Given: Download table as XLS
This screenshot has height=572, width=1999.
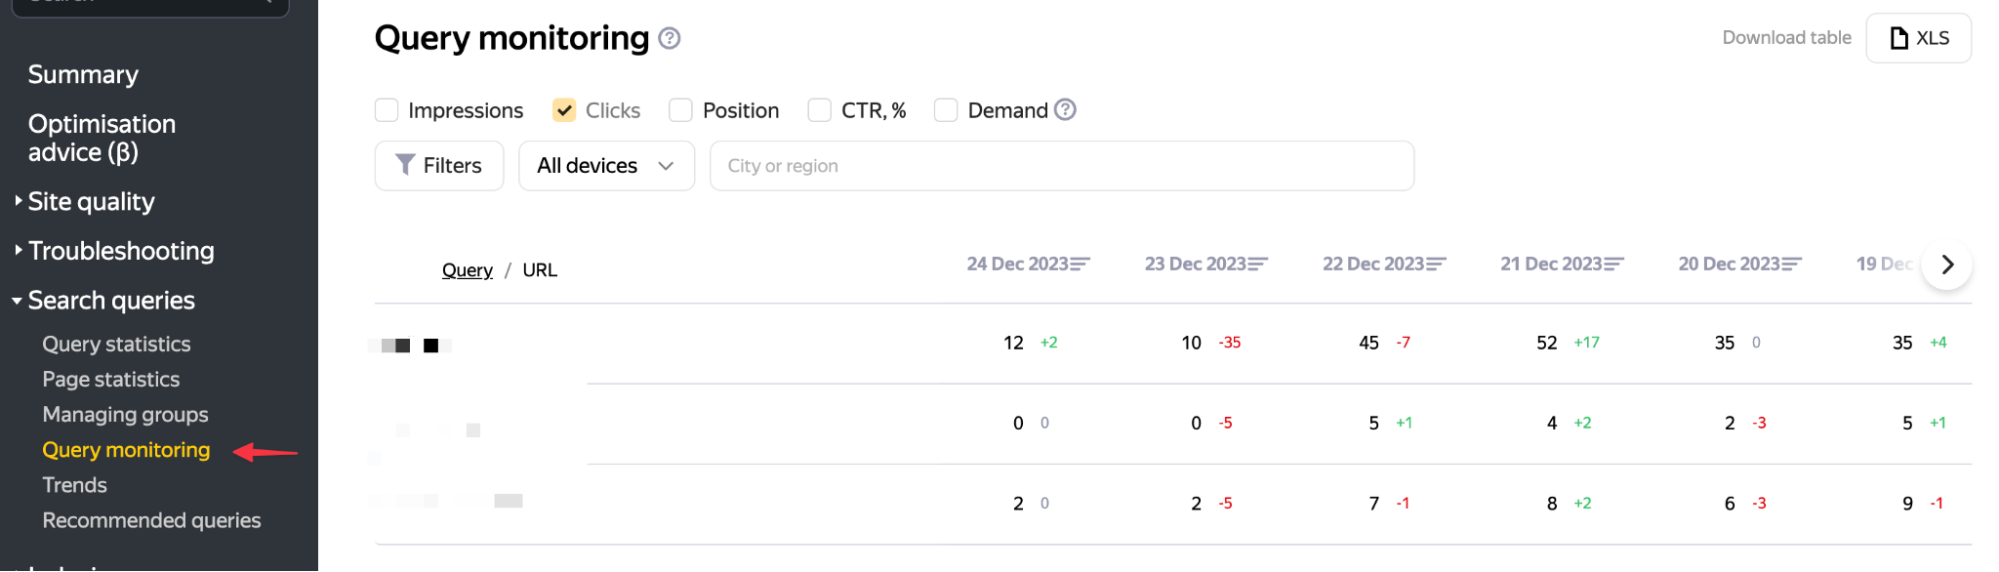Looking at the screenshot, I should (x=1918, y=38).
